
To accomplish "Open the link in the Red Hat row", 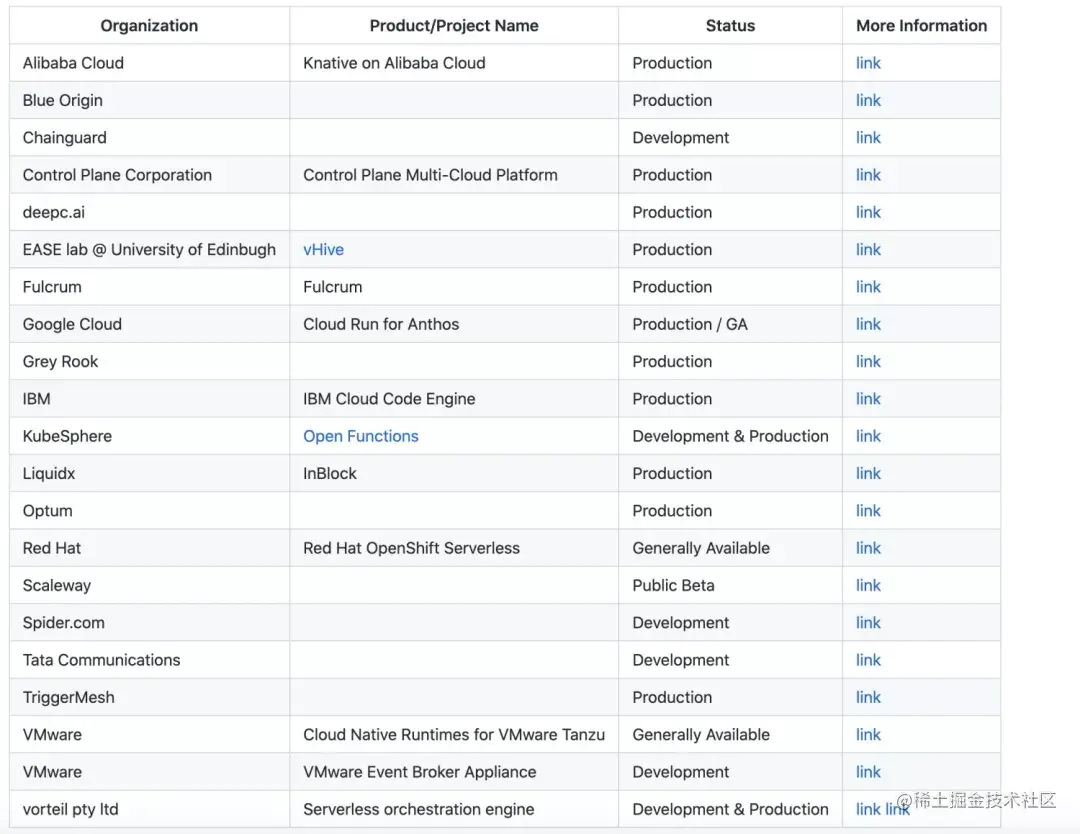I will (868, 548).
